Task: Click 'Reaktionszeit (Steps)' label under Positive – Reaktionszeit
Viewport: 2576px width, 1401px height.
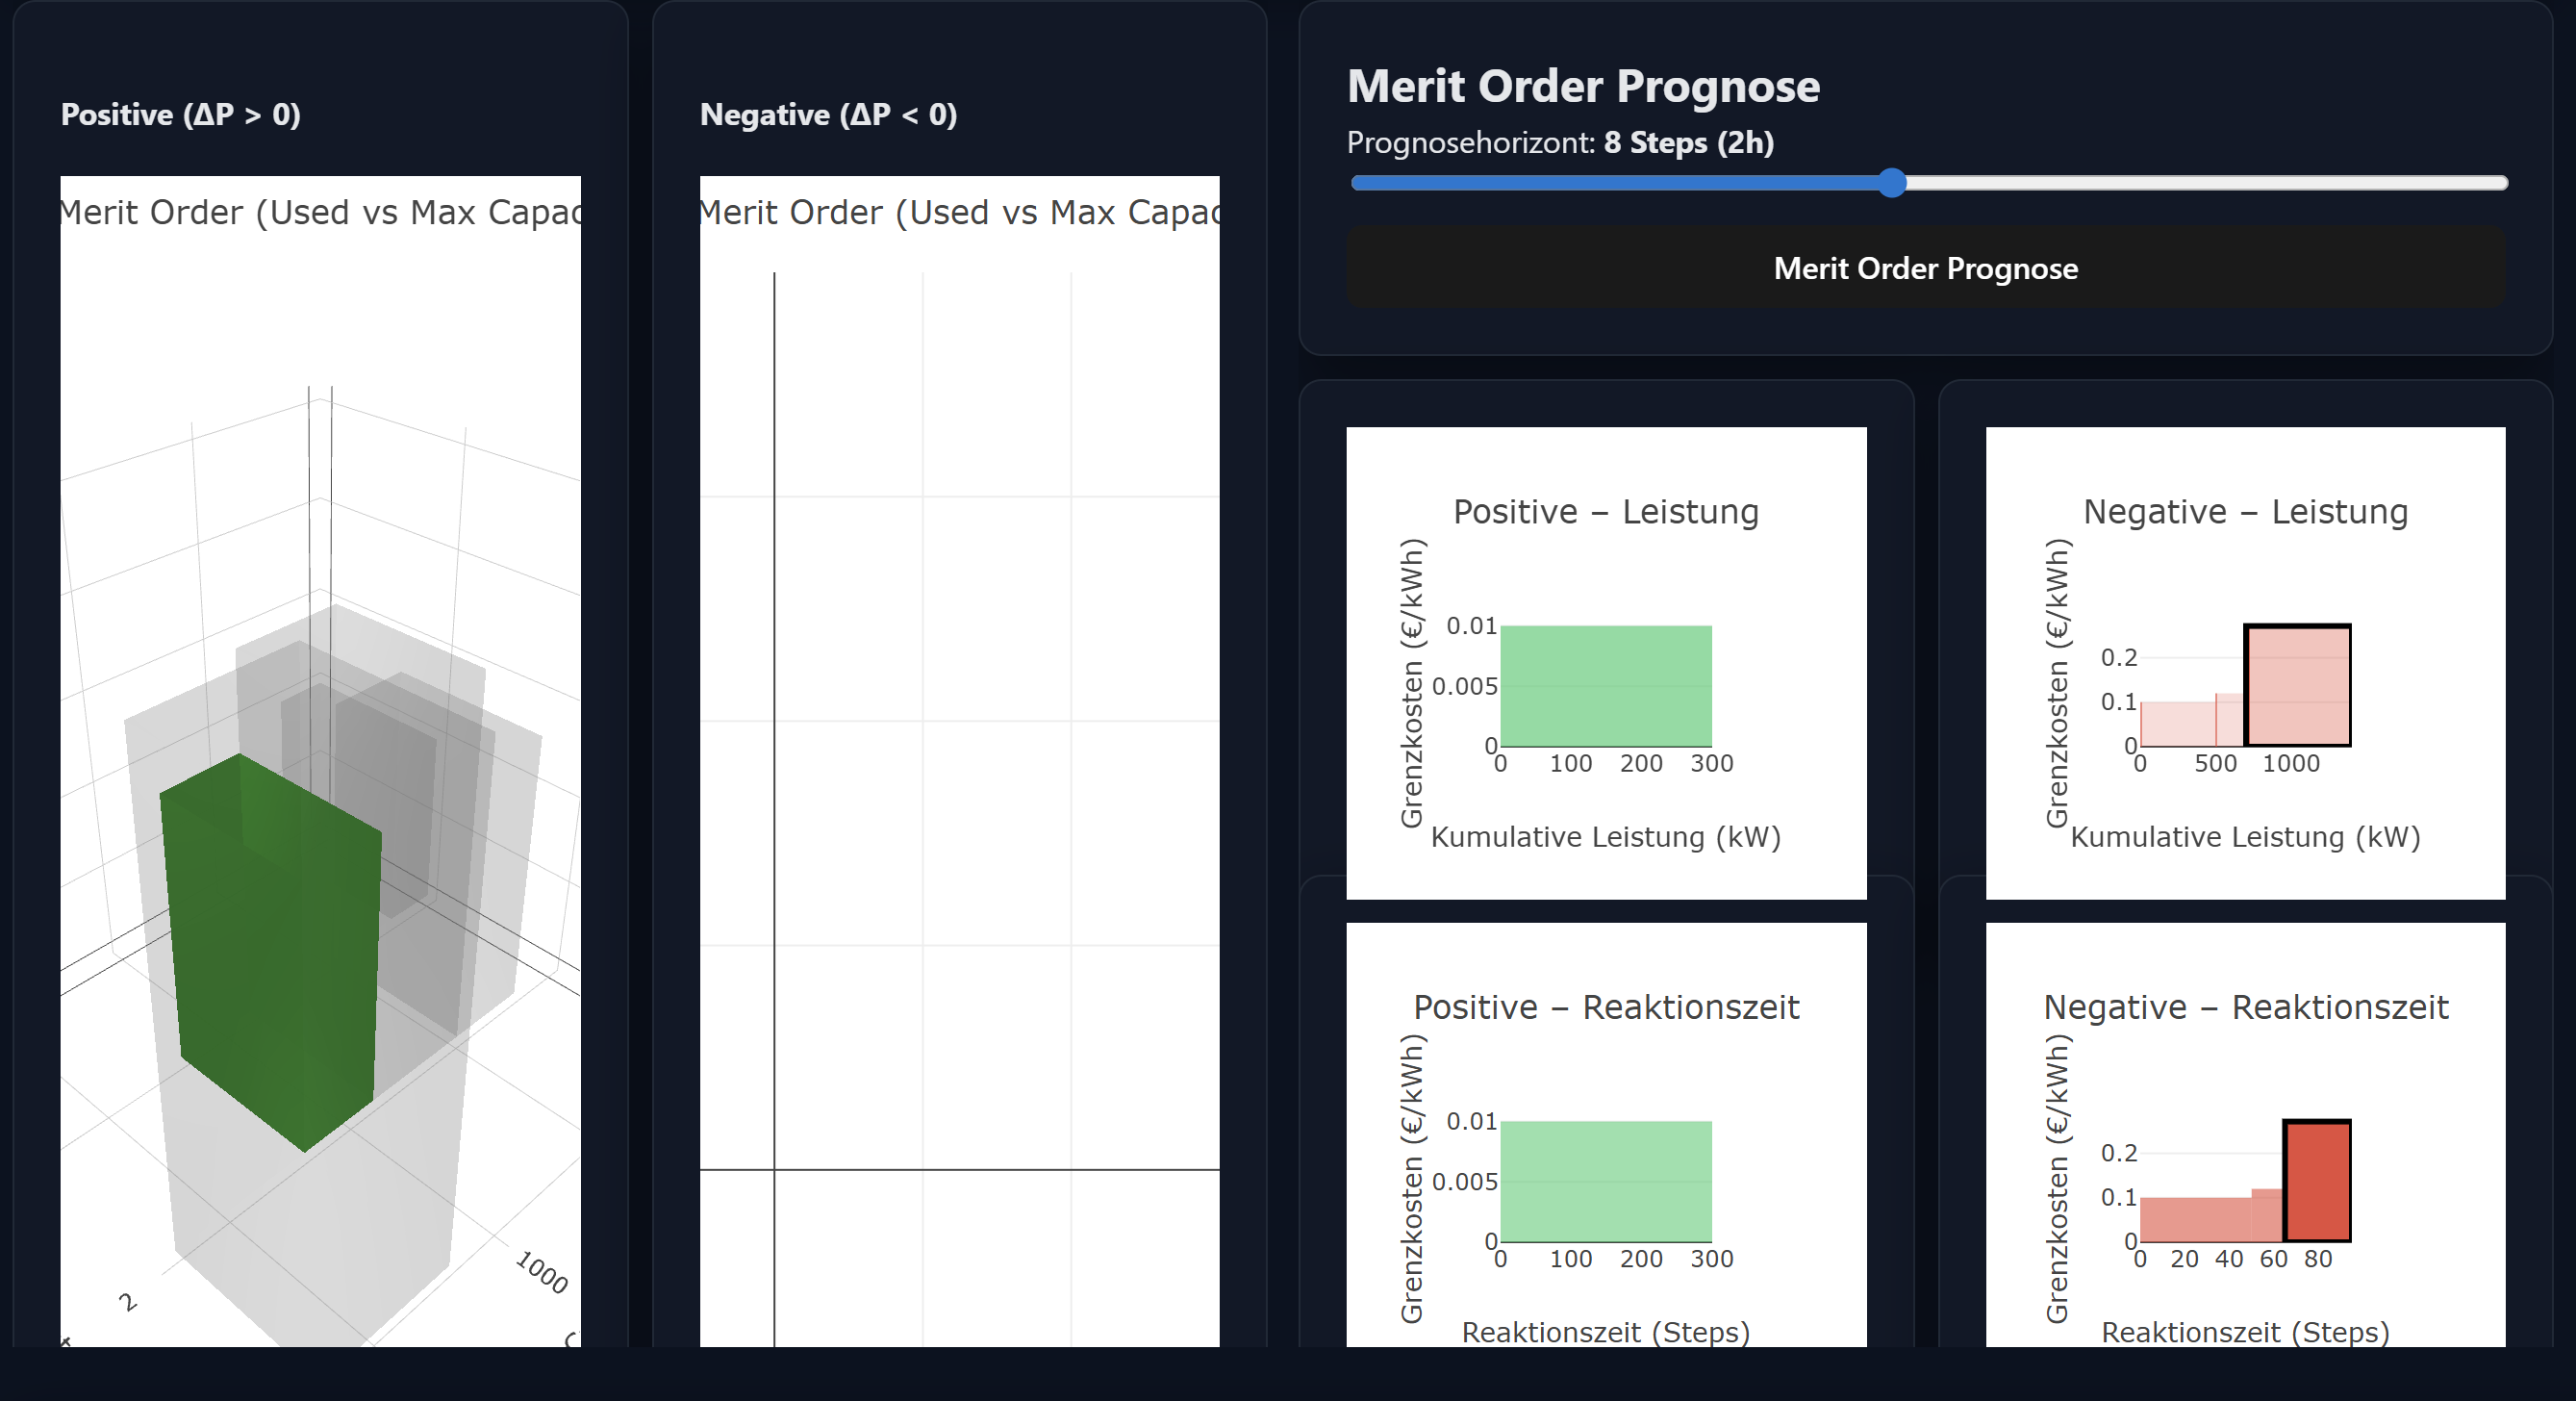Action: coord(1606,1332)
